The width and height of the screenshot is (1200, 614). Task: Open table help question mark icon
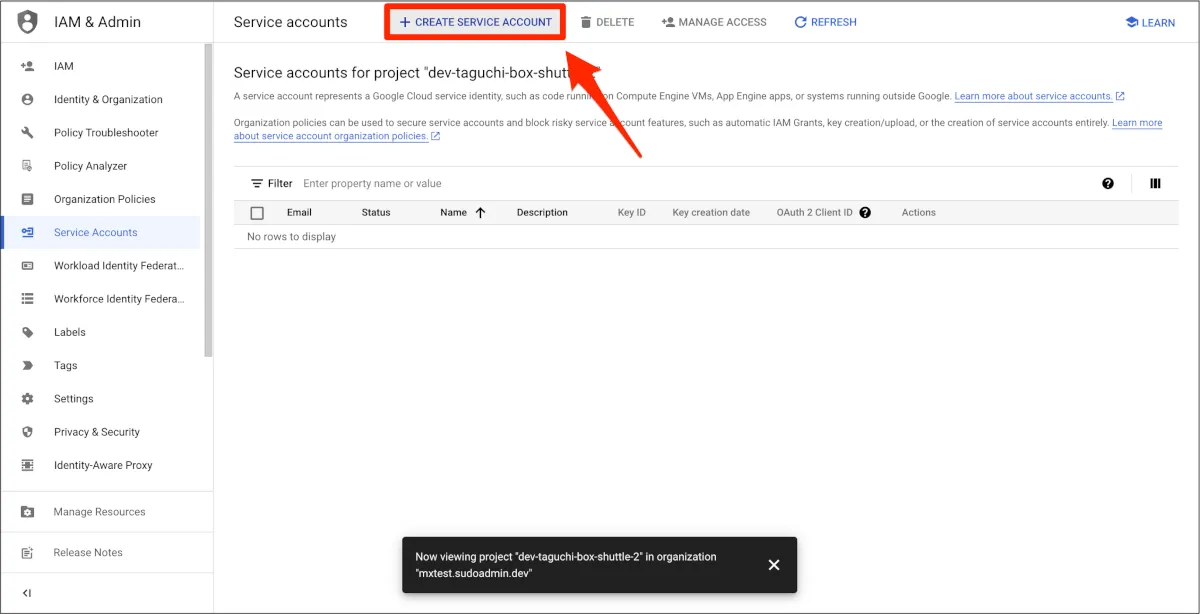[1108, 183]
